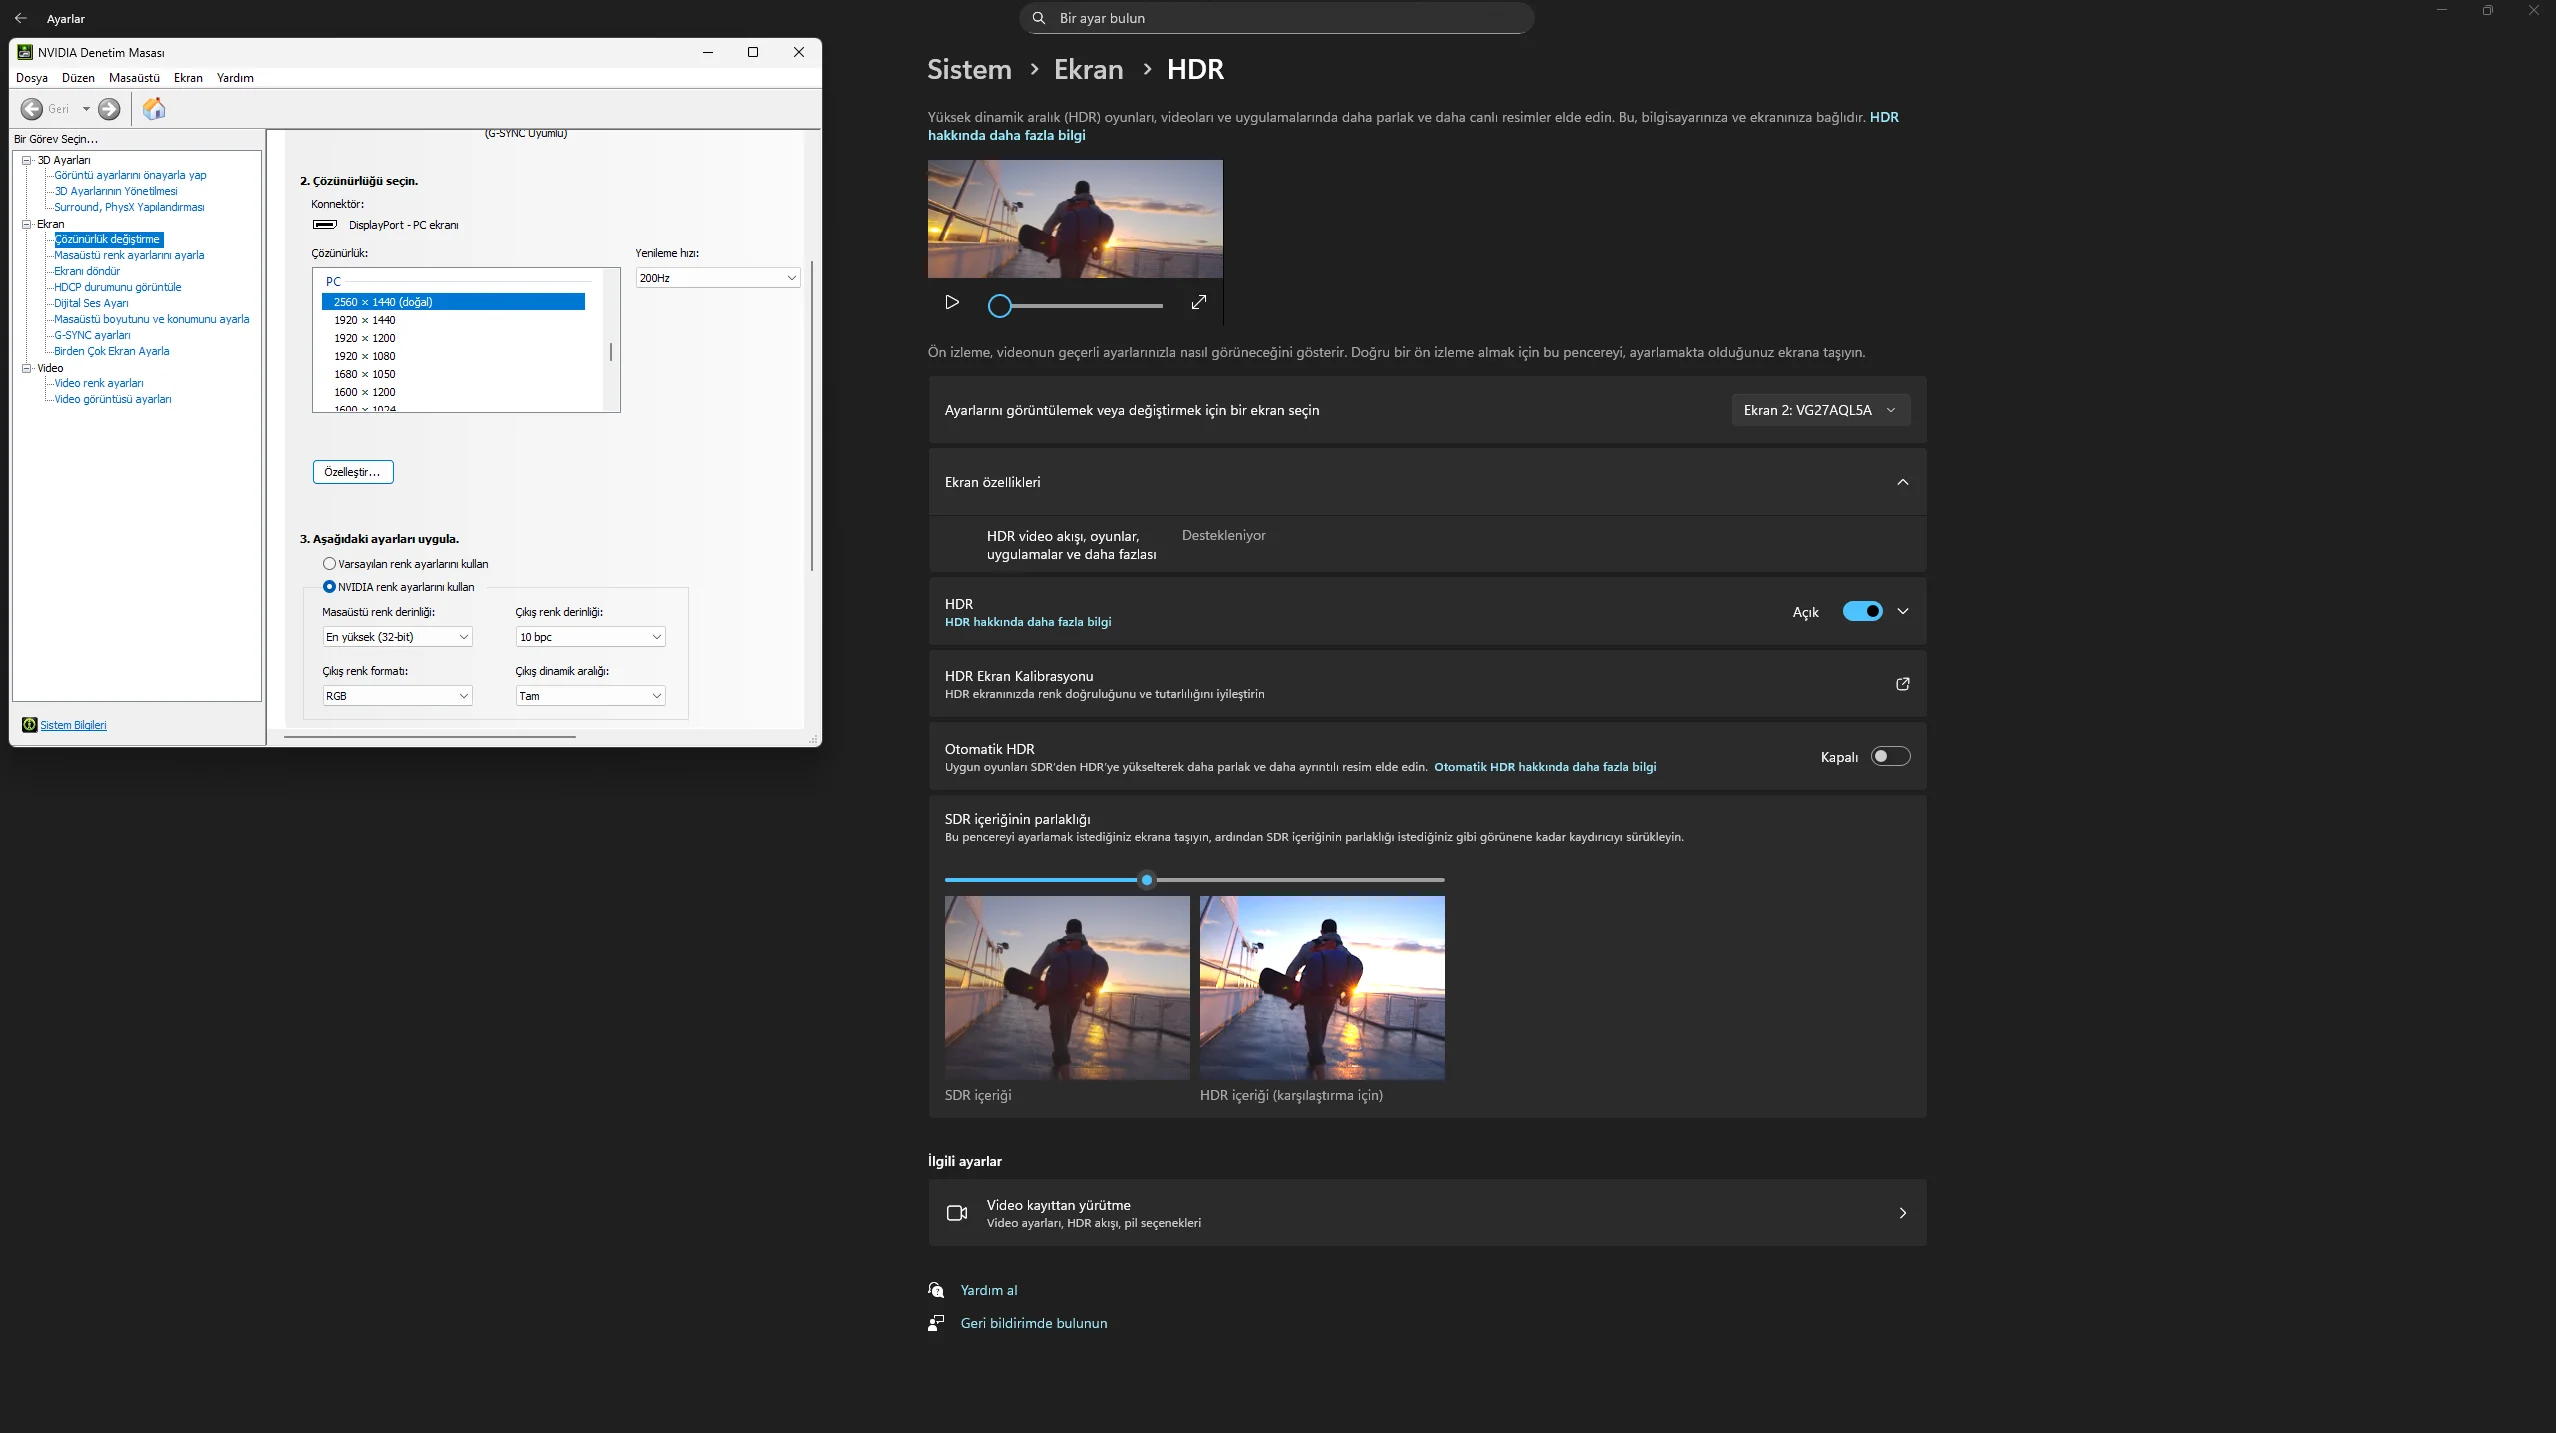
Task: Play the HDR preview video
Action: tap(952, 303)
